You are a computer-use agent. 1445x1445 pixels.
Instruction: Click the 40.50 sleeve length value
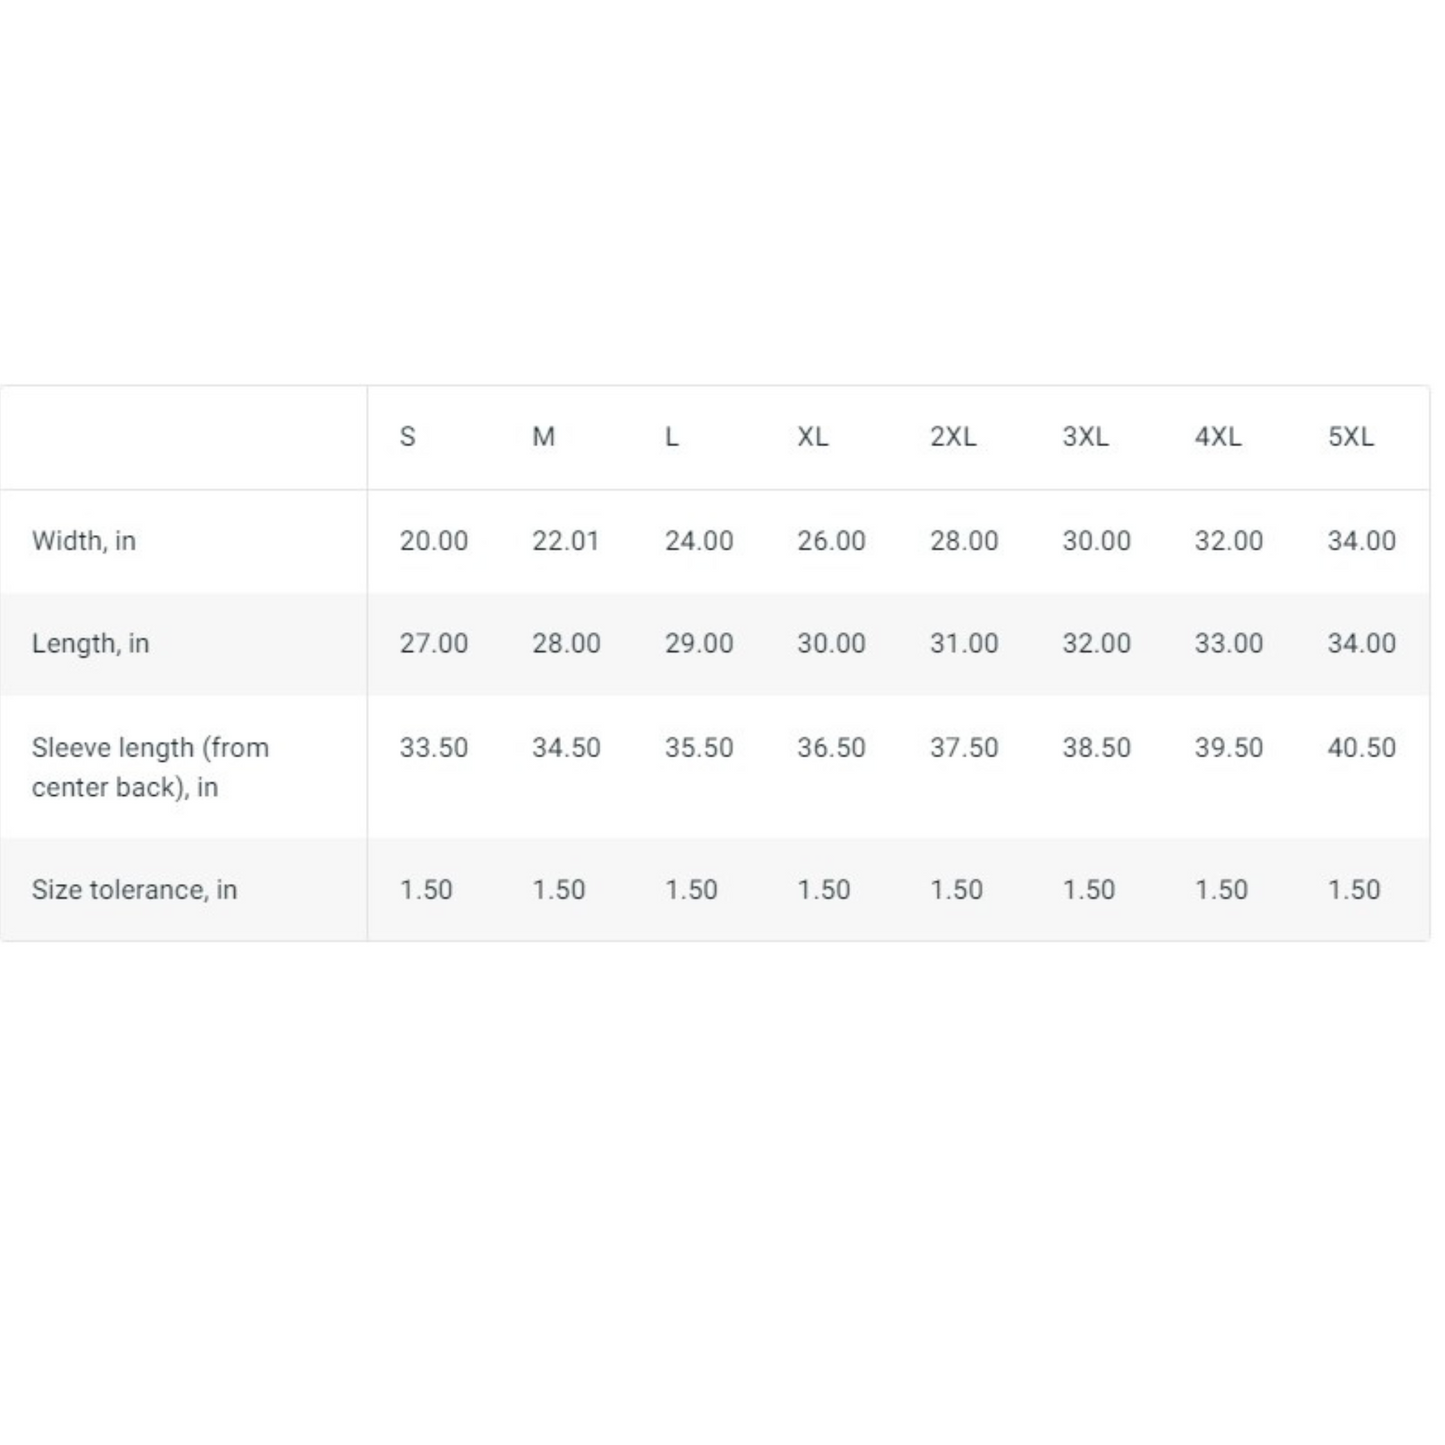coord(1361,747)
